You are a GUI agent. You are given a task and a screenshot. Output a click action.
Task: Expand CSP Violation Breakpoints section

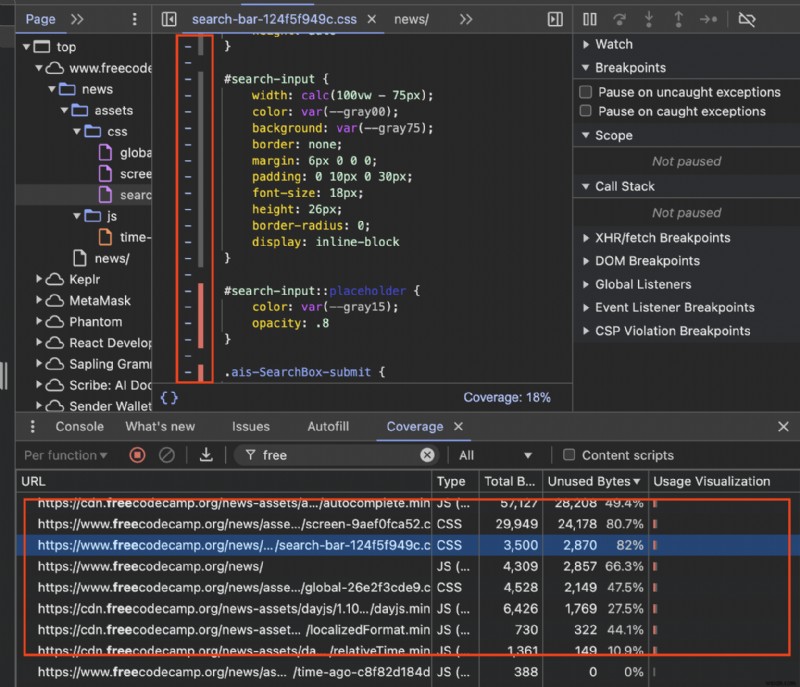(586, 331)
